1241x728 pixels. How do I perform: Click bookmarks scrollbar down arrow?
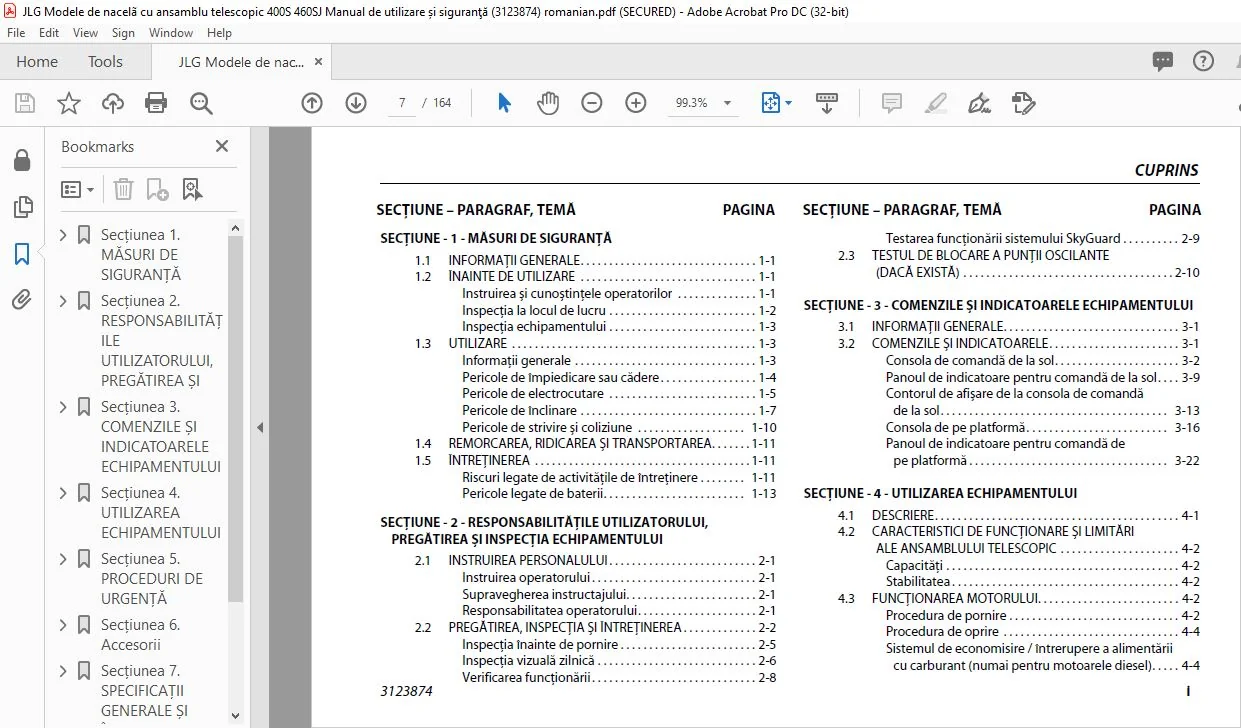click(x=236, y=716)
